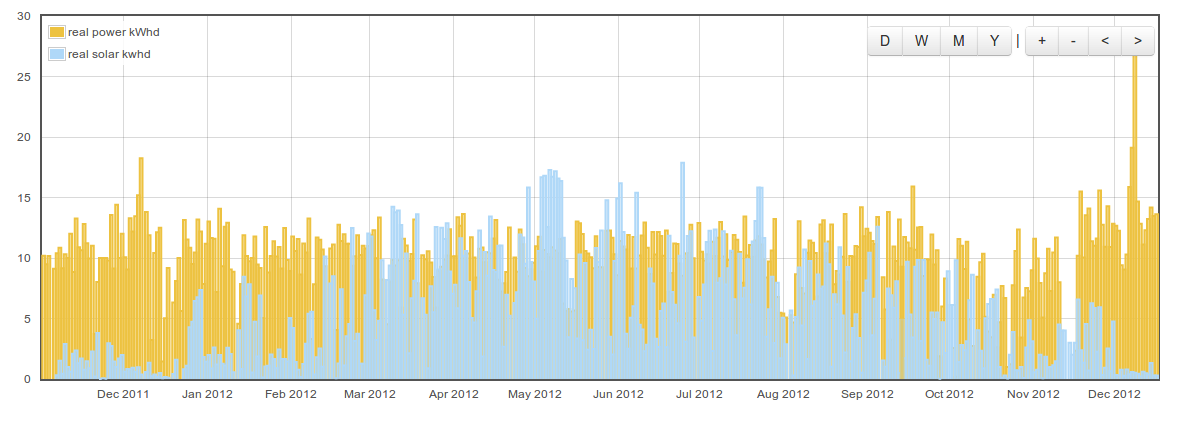Image resolution: width=1184 pixels, height=422 pixels.
Task: Click the blue real solar kwhd swatch
Action: [x=57, y=54]
